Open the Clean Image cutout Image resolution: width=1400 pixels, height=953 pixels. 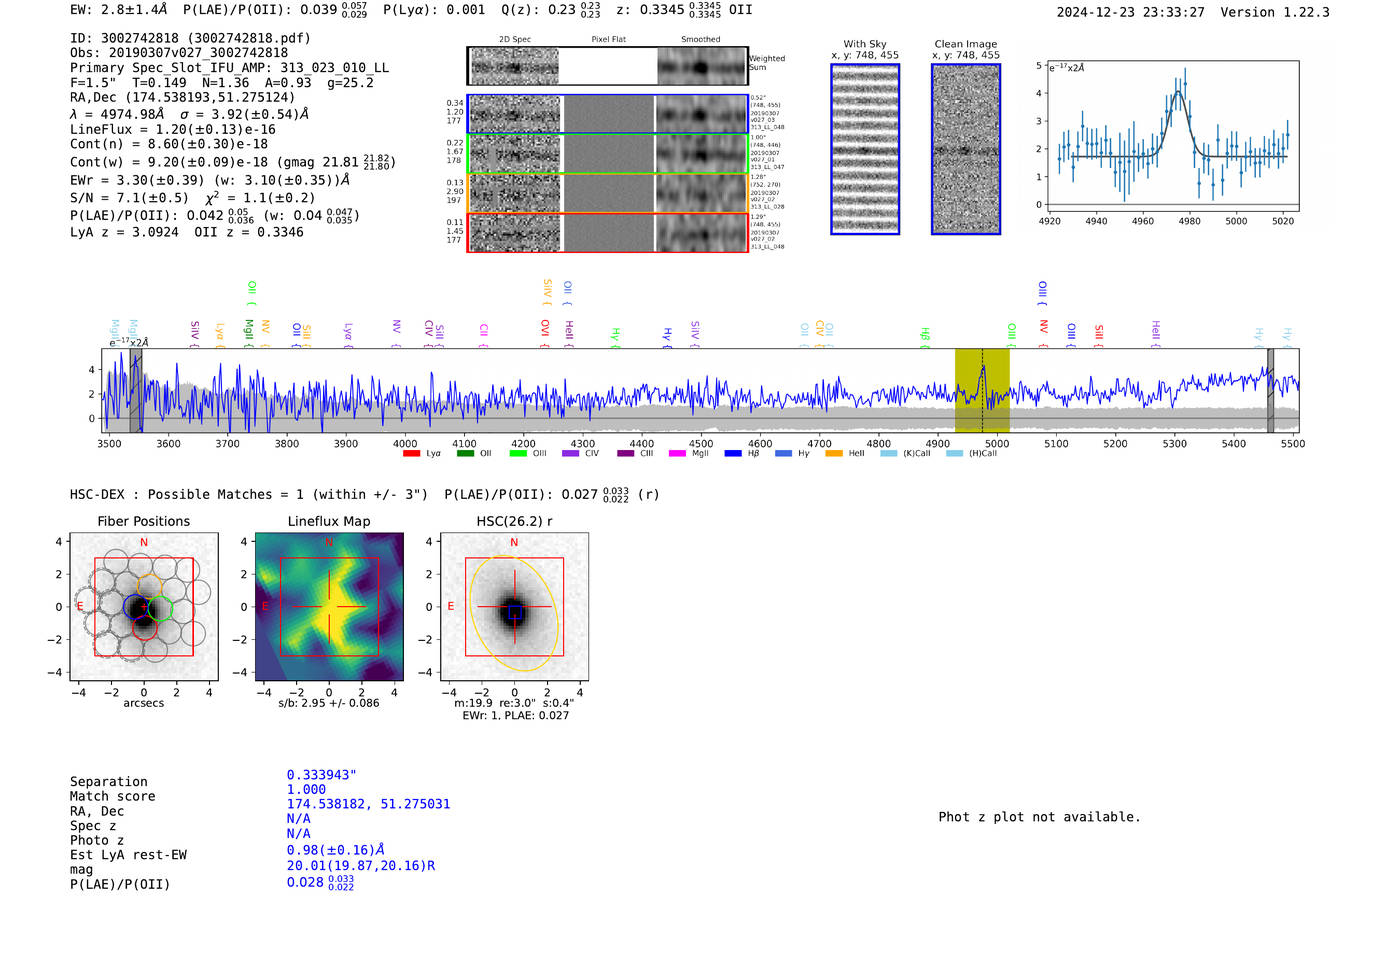(966, 149)
